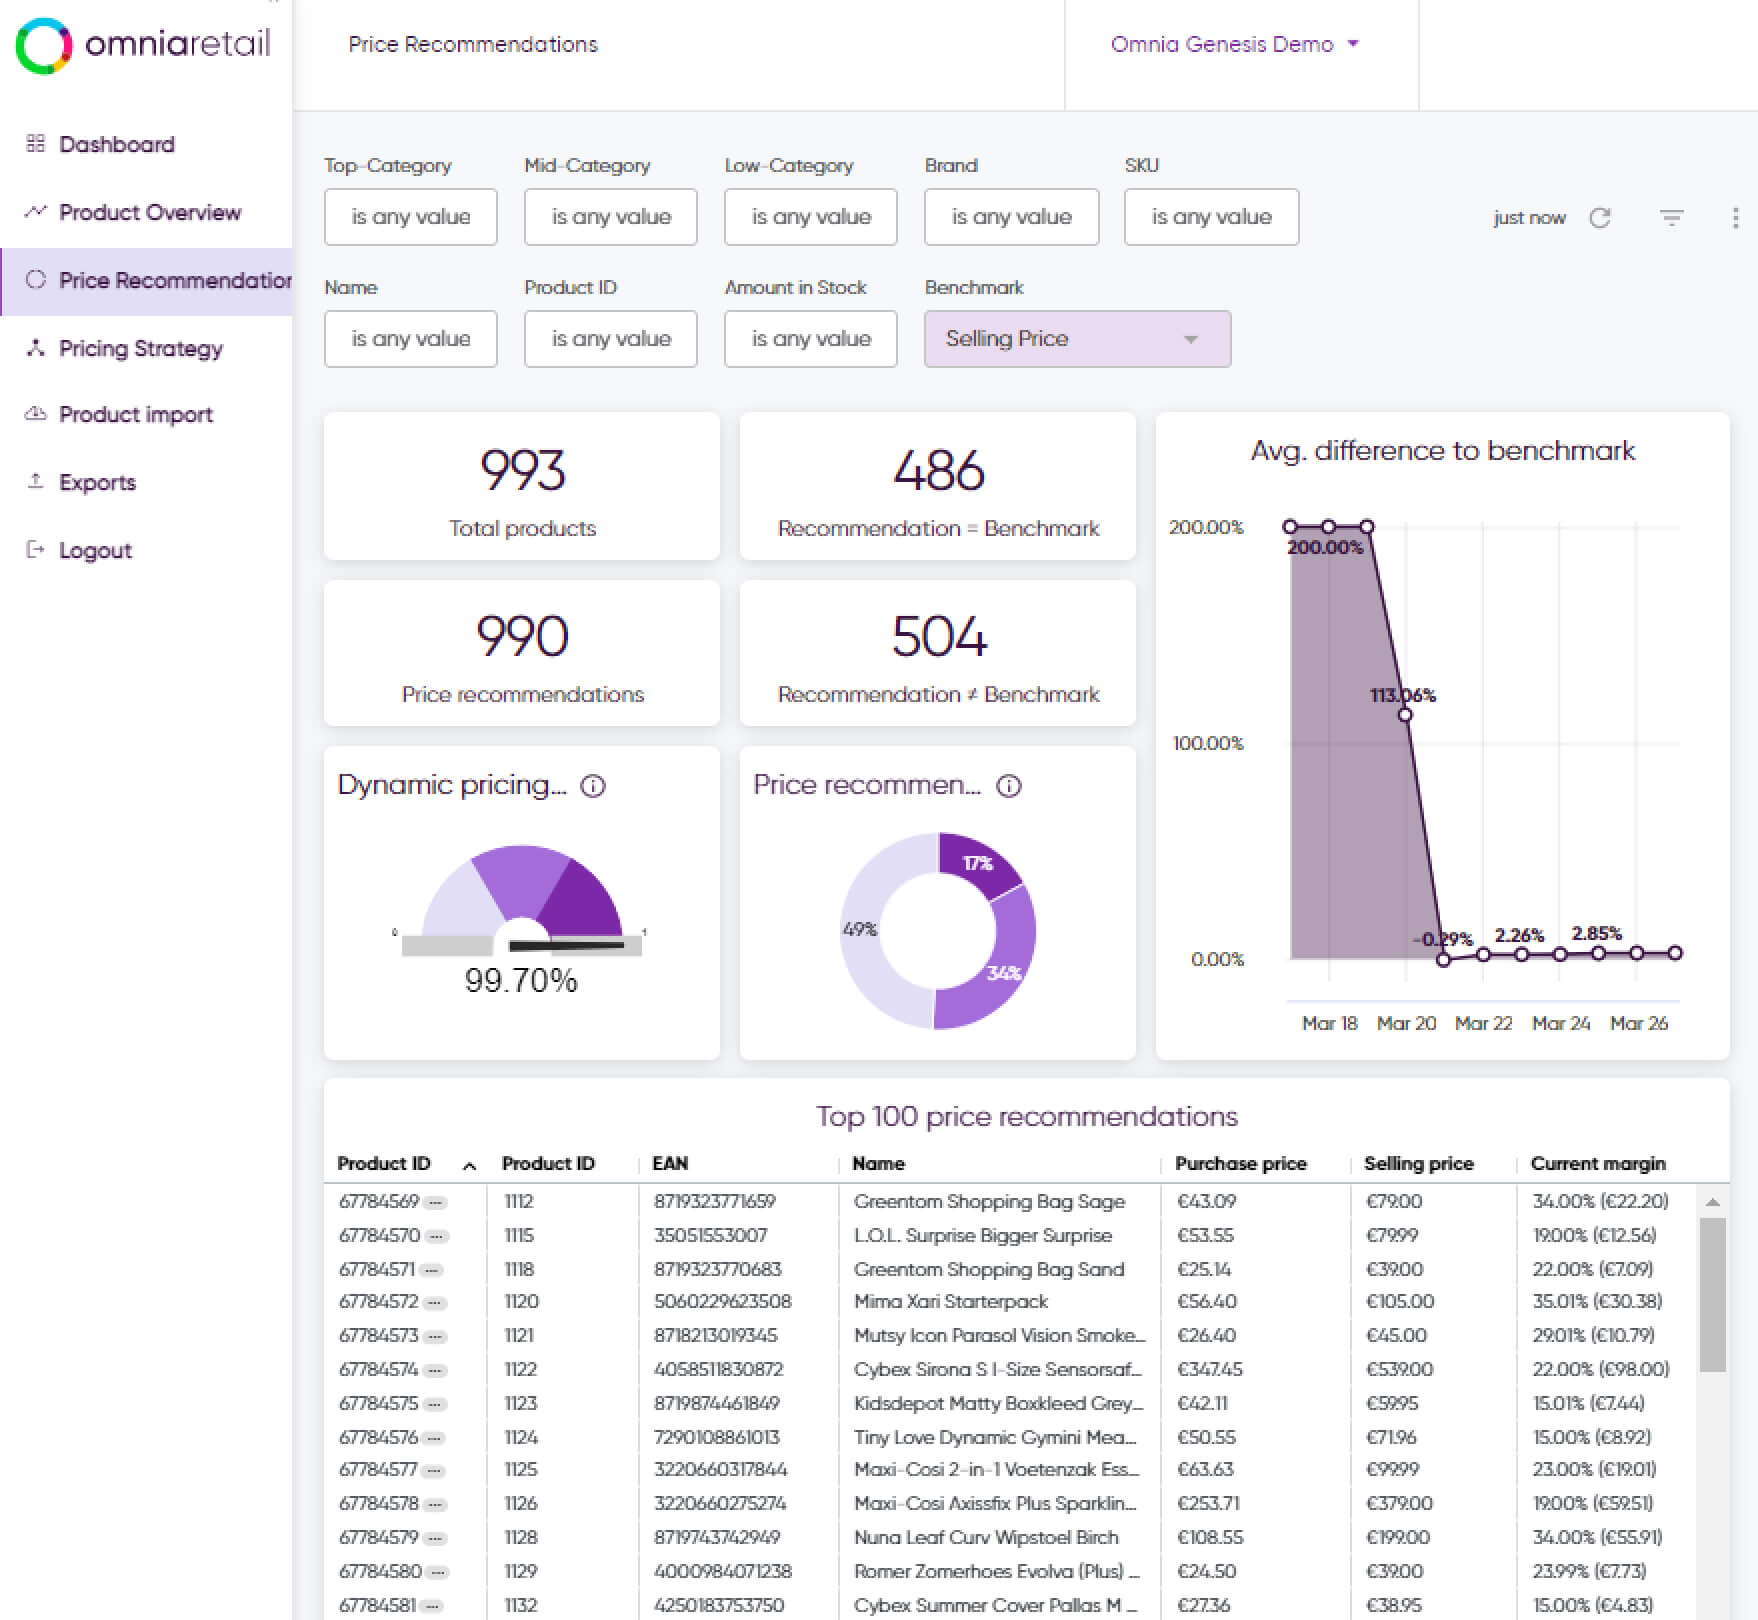1758x1620 pixels.
Task: Click the 504 Recommendation ≠ Benchmark tile
Action: pos(938,653)
